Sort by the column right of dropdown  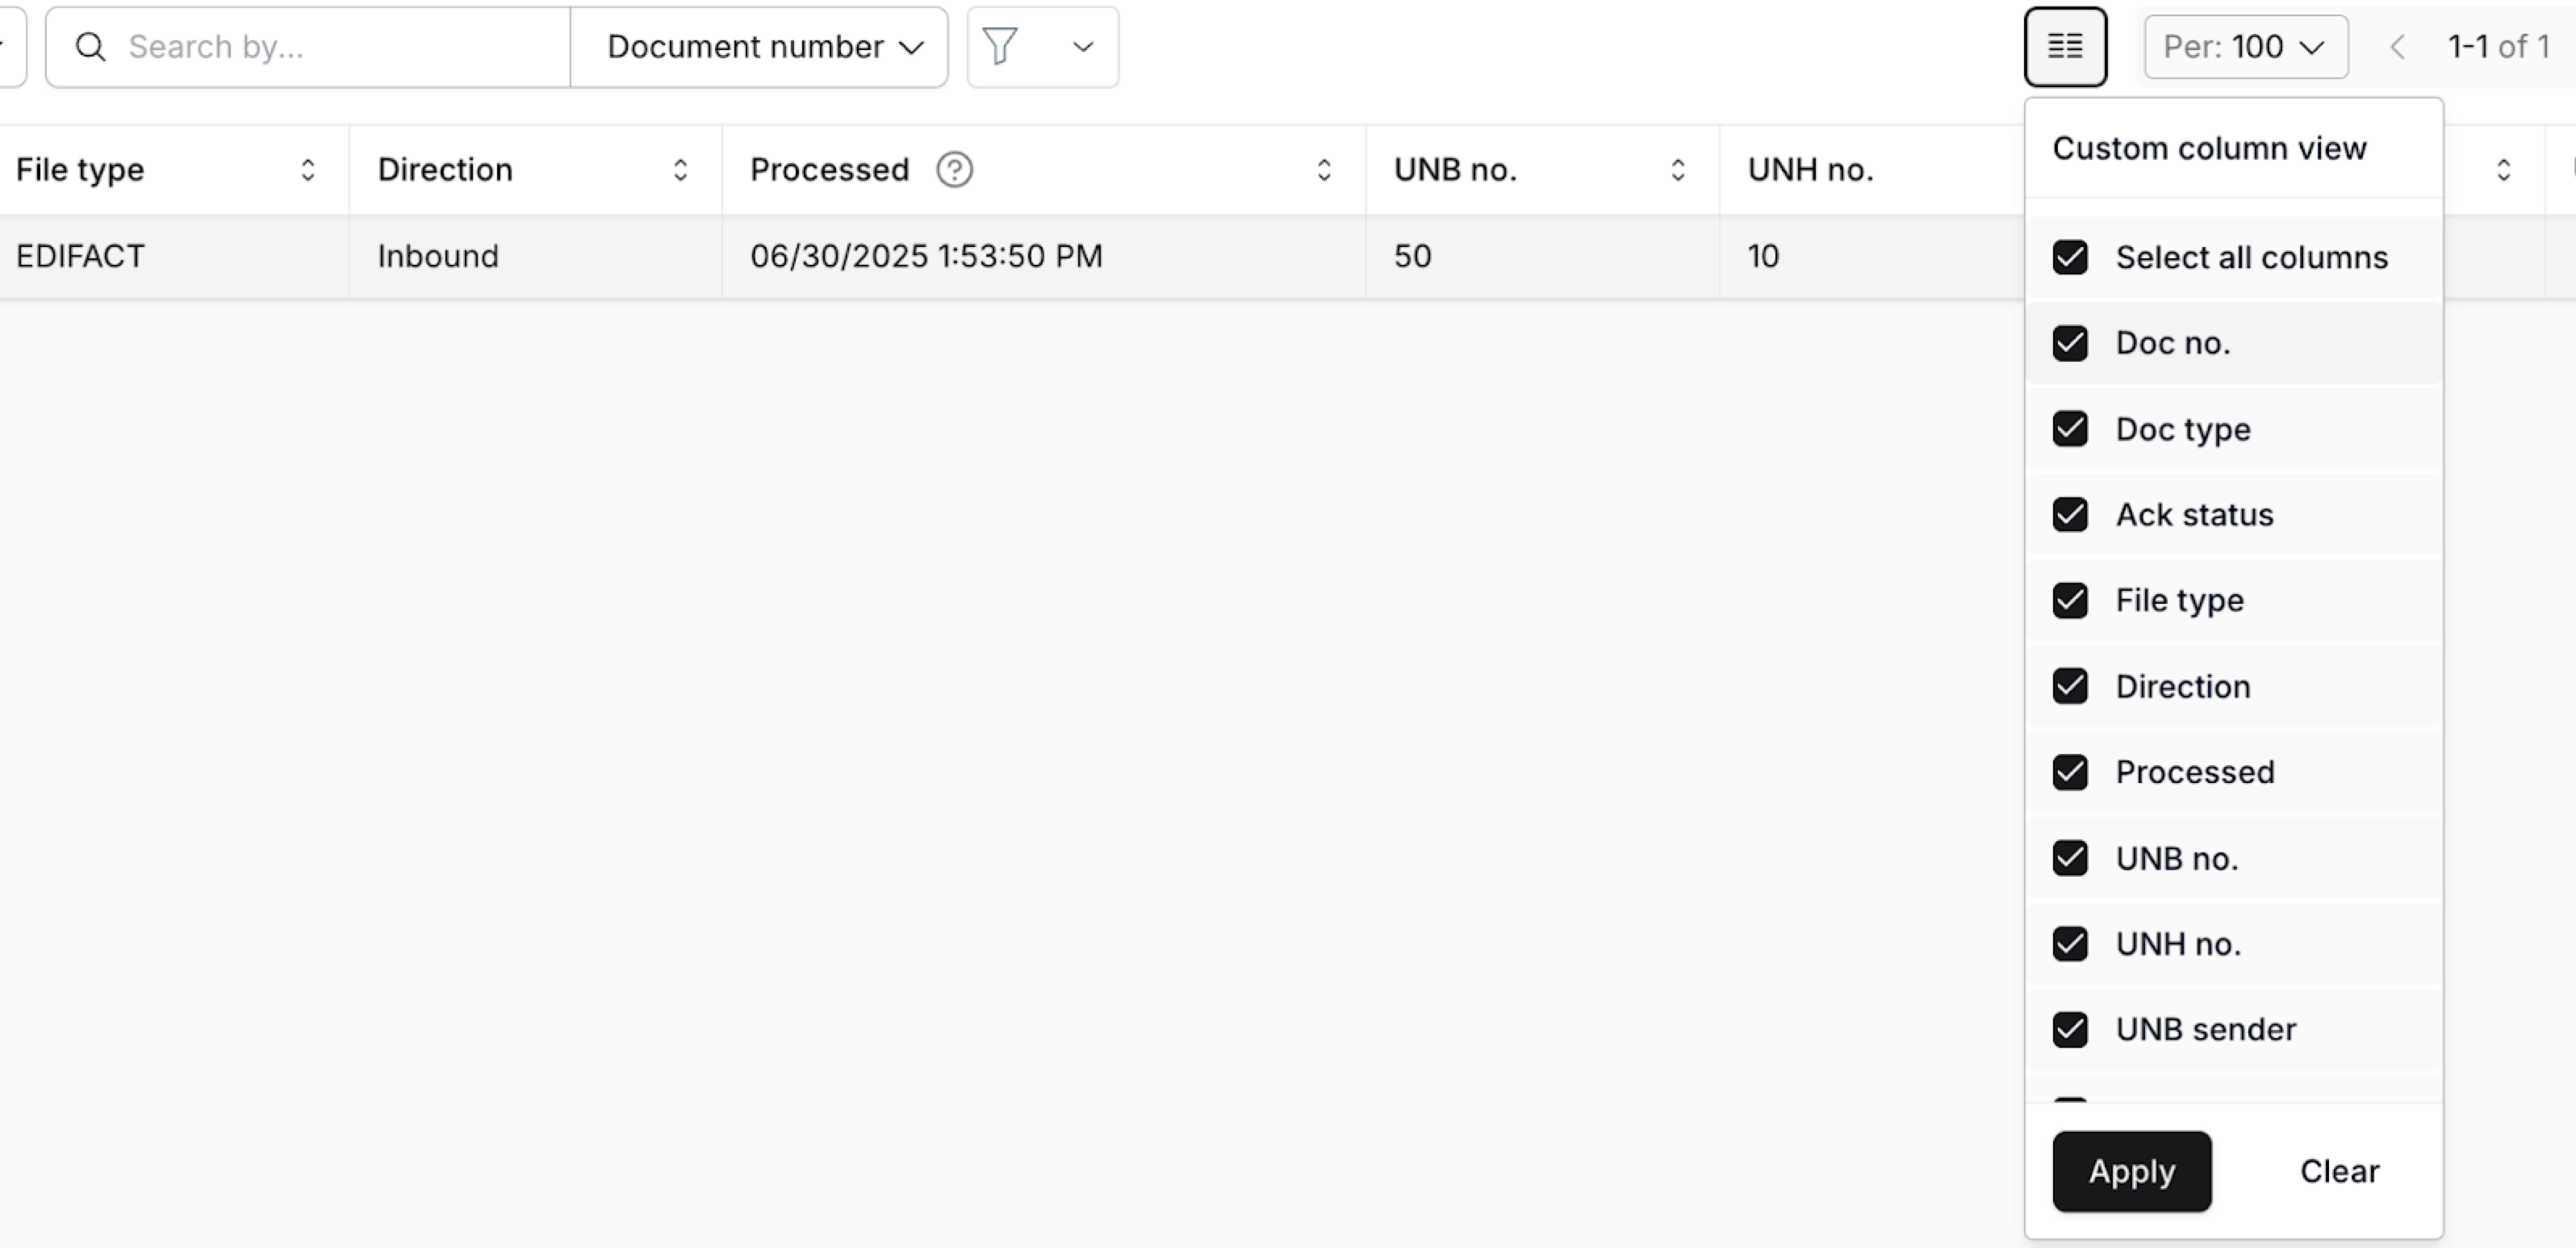point(2503,170)
